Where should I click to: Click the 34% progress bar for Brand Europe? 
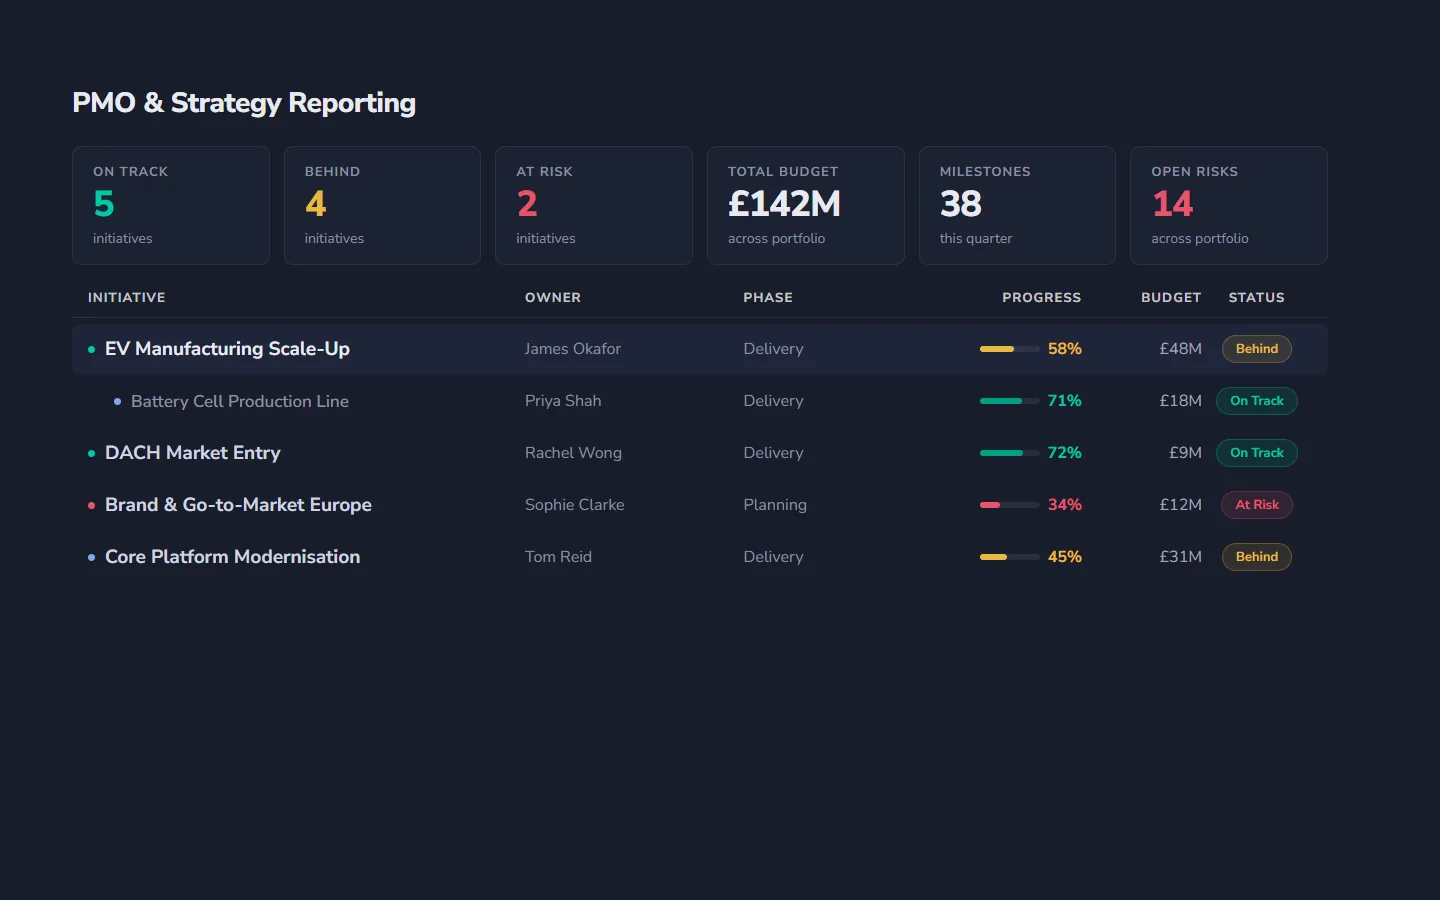coord(1009,505)
